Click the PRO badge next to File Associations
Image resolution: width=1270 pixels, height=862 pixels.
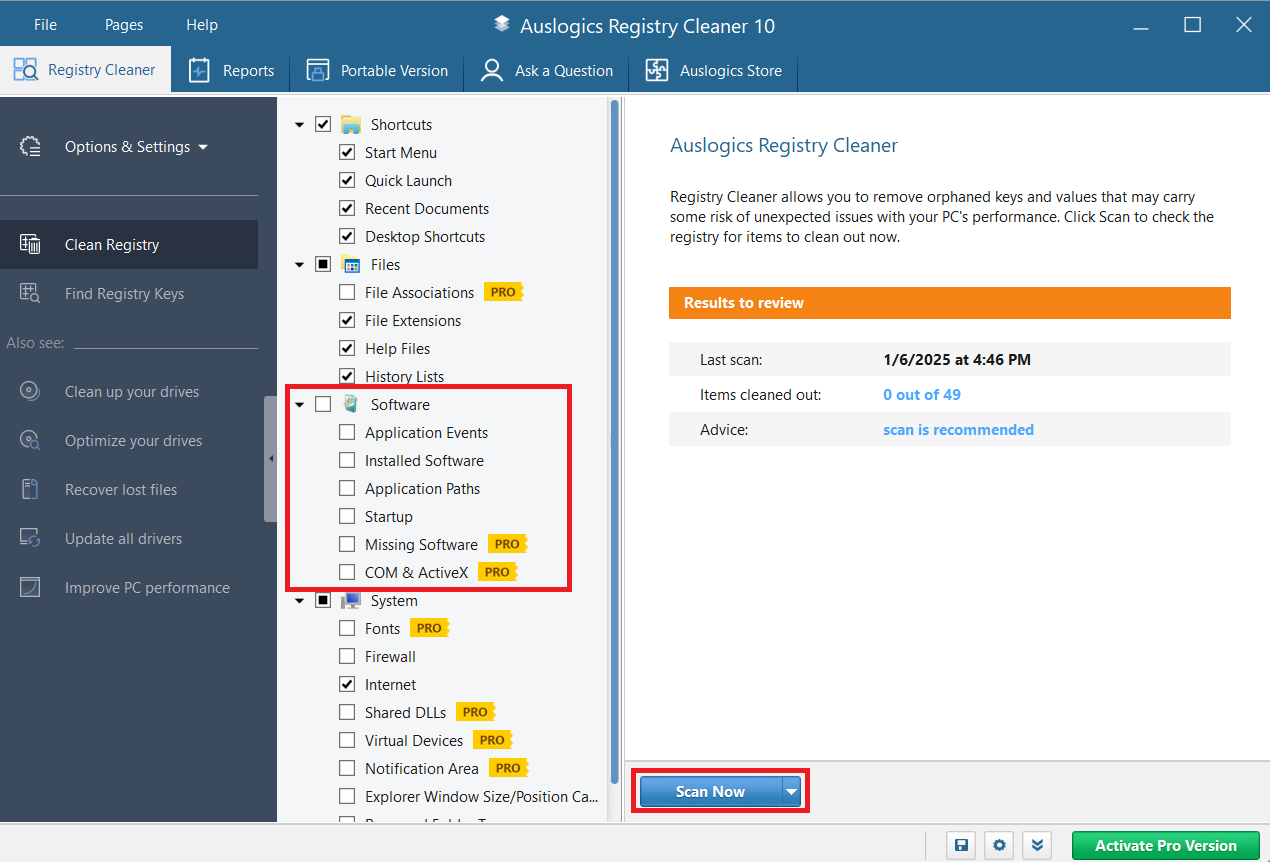tap(503, 292)
